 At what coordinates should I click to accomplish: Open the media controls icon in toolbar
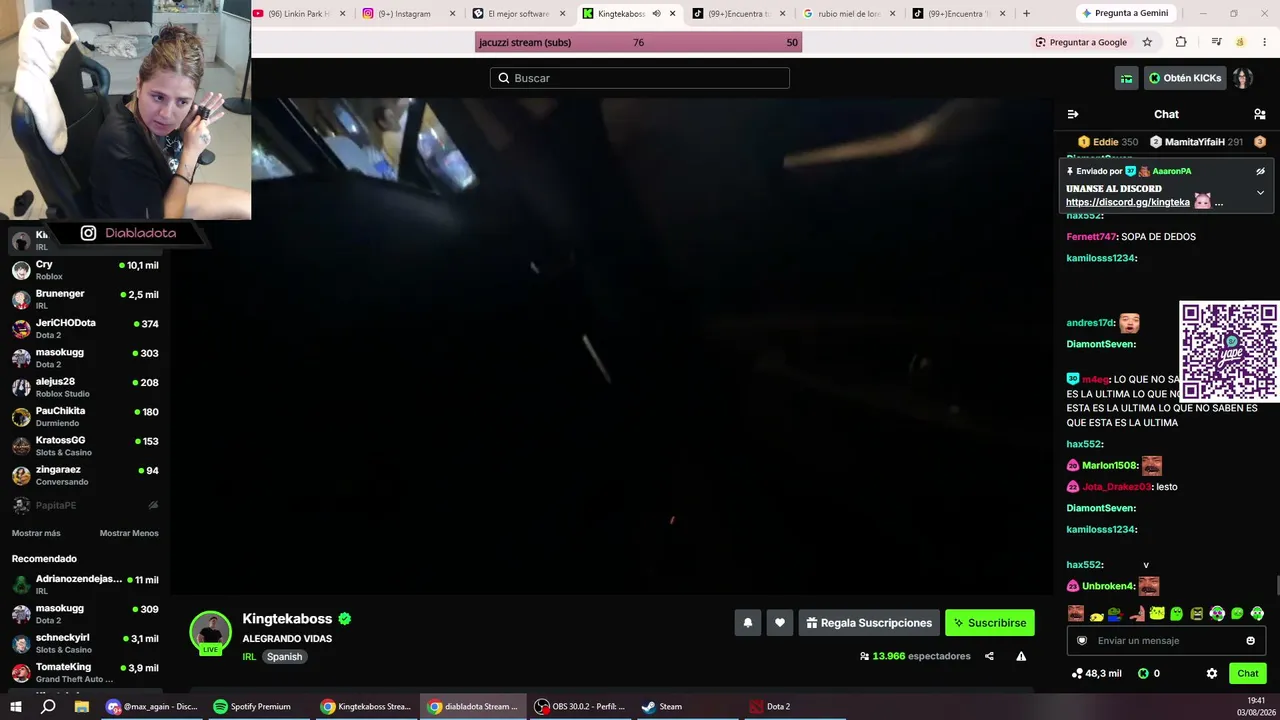1216,42
